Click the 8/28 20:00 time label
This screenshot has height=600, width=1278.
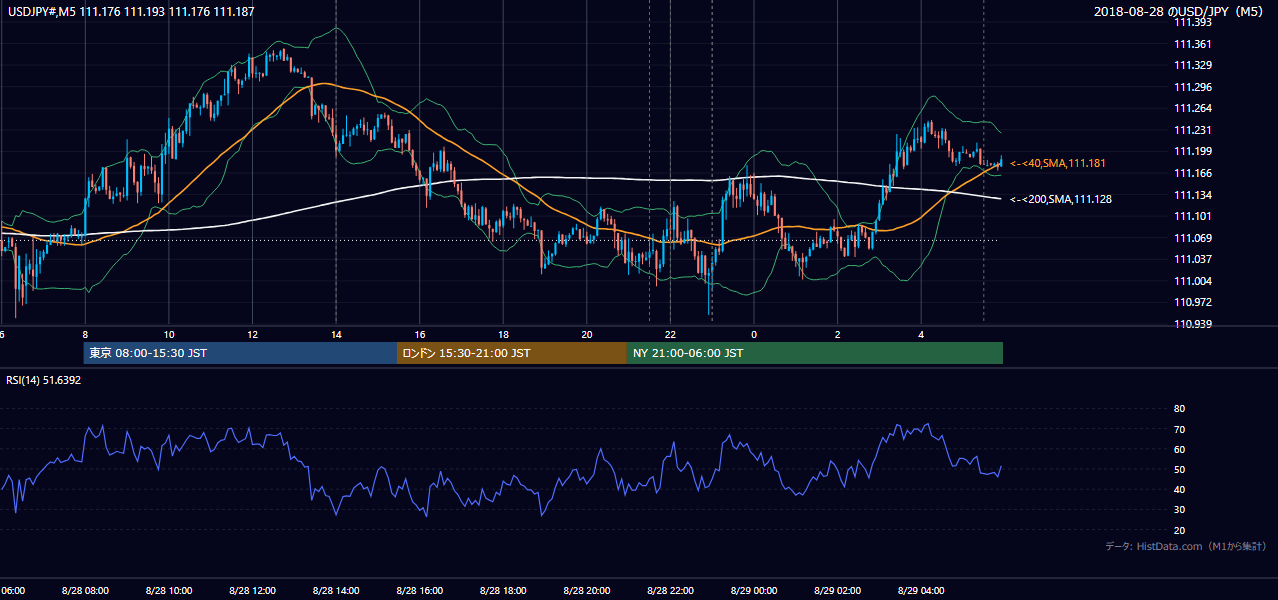point(586,591)
